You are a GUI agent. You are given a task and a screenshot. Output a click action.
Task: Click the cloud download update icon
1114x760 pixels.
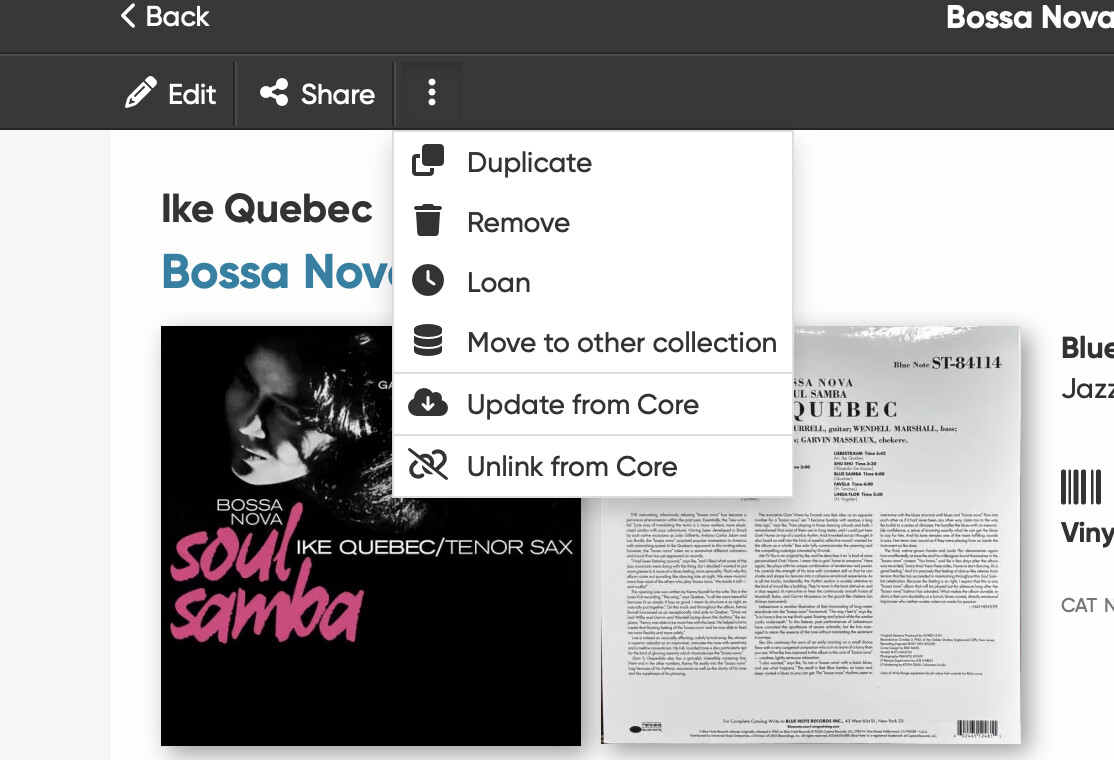428,403
